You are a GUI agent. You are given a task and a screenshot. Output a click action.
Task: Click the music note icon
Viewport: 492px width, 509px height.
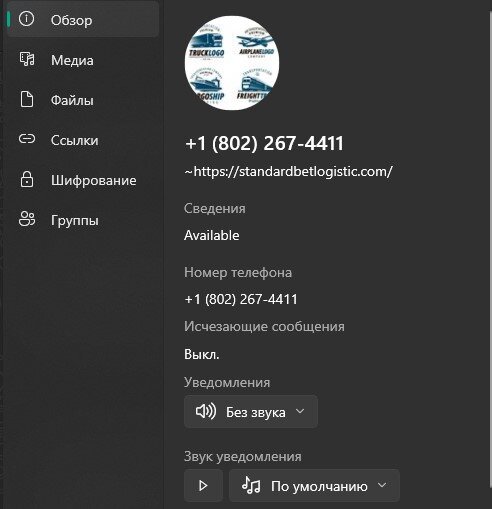[251, 485]
